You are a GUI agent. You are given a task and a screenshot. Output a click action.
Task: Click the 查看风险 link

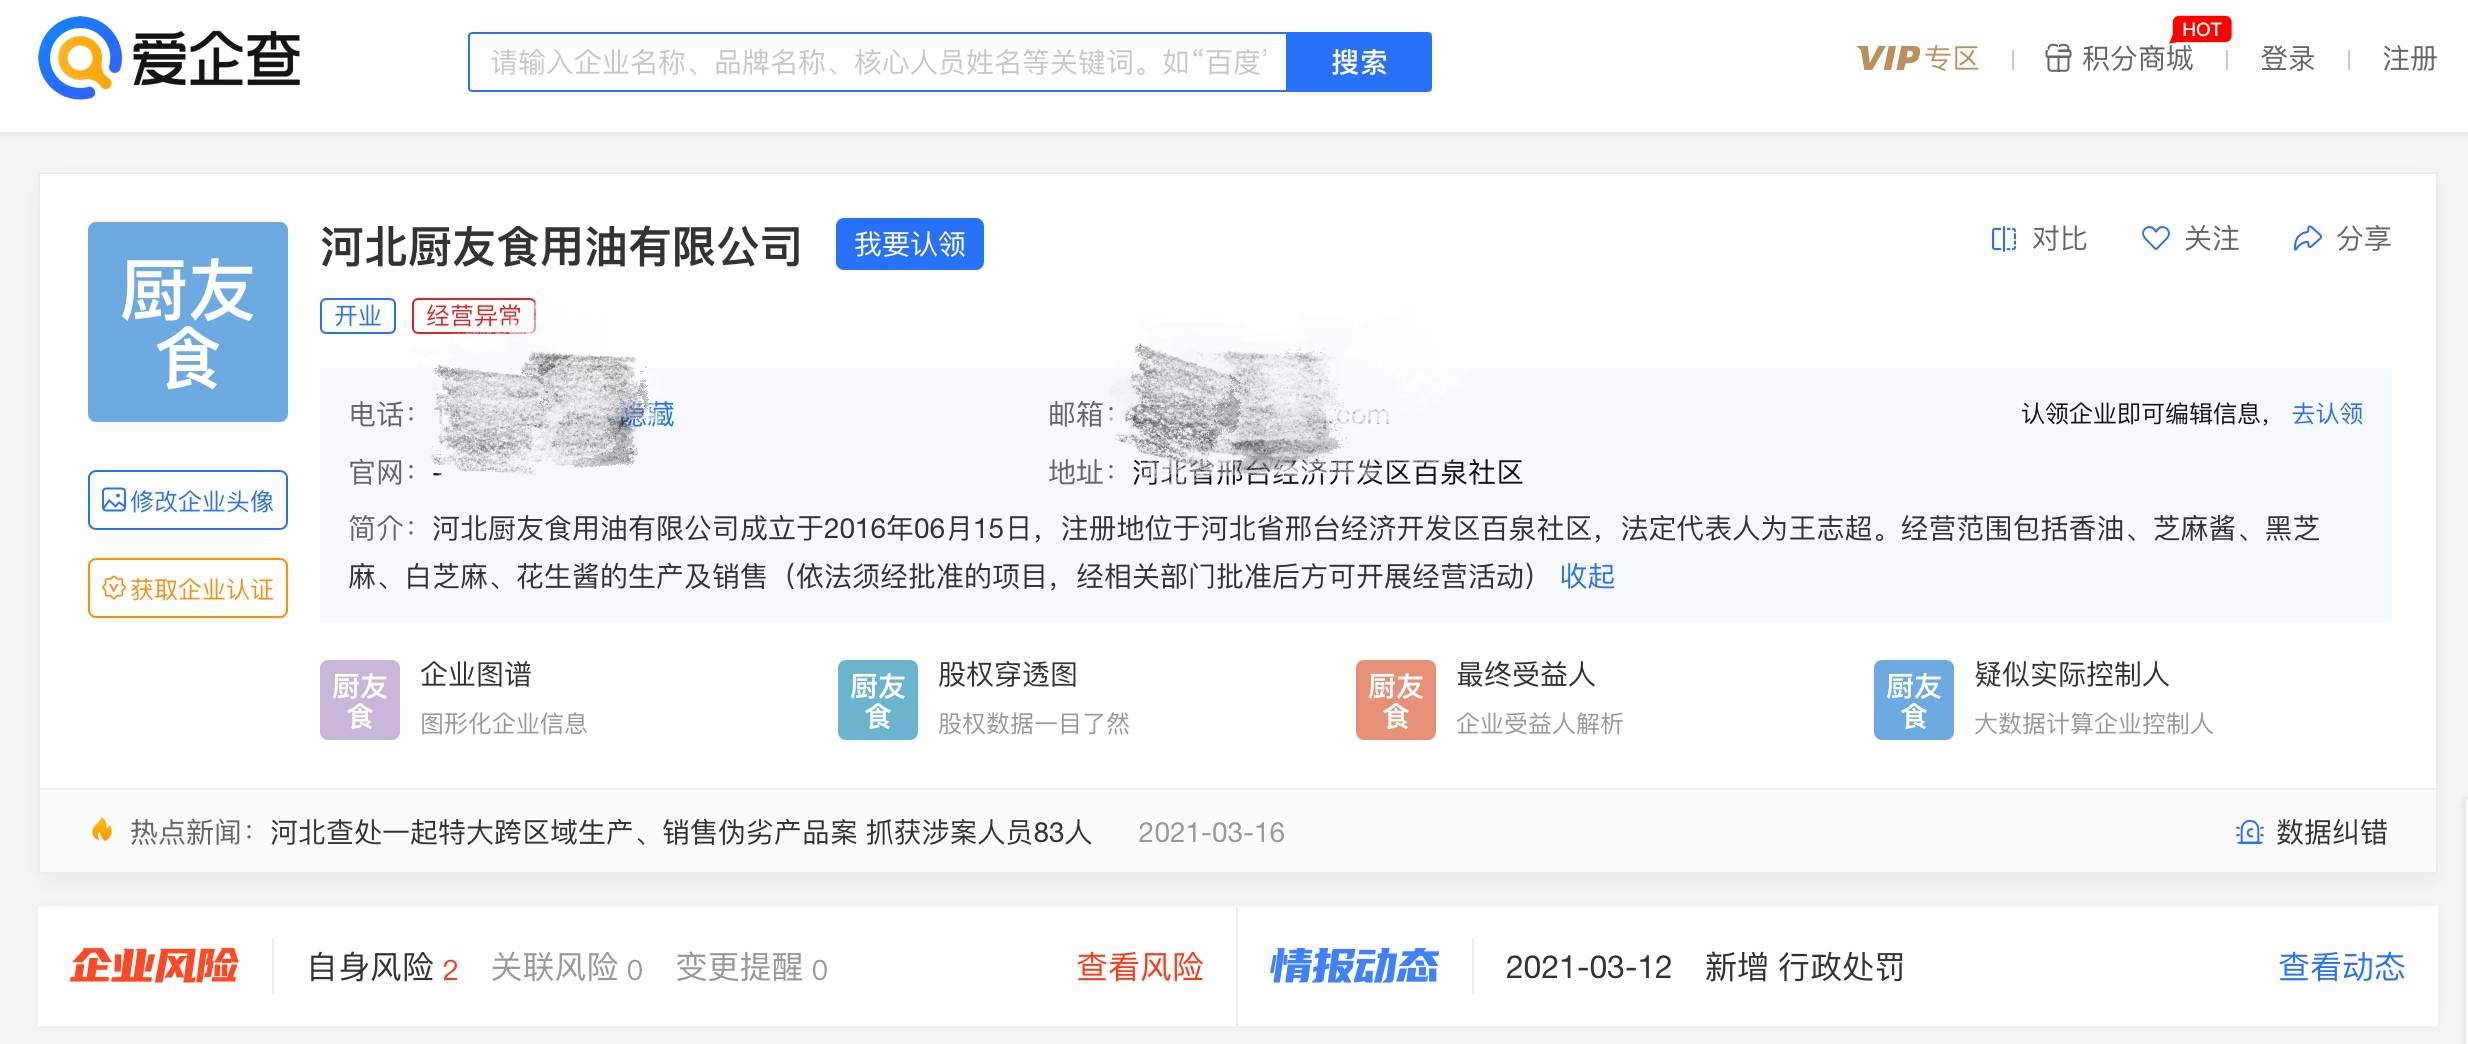(1139, 967)
